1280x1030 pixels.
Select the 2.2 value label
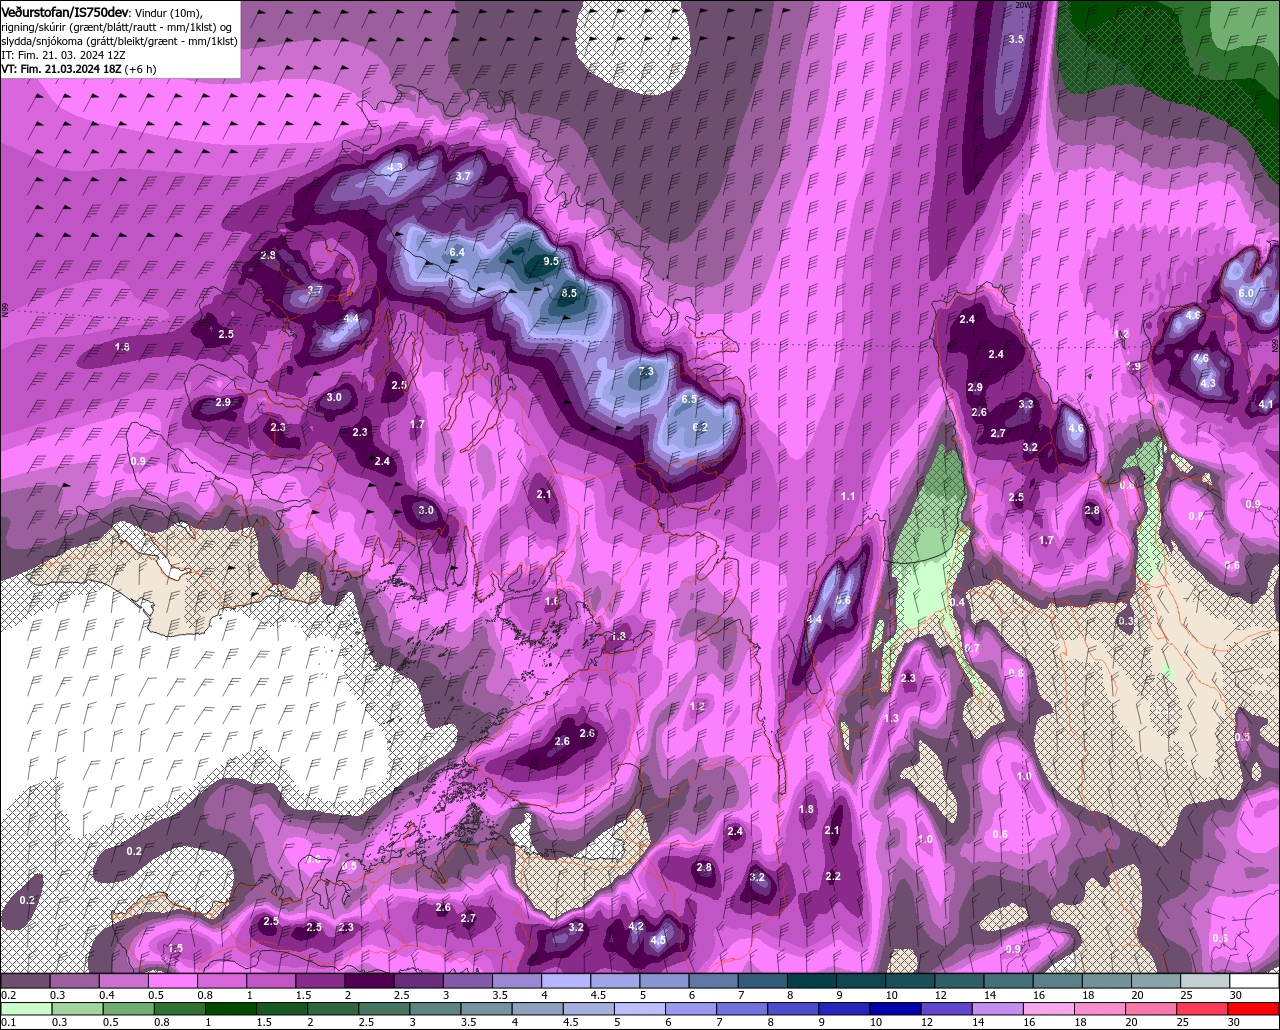coord(833,876)
